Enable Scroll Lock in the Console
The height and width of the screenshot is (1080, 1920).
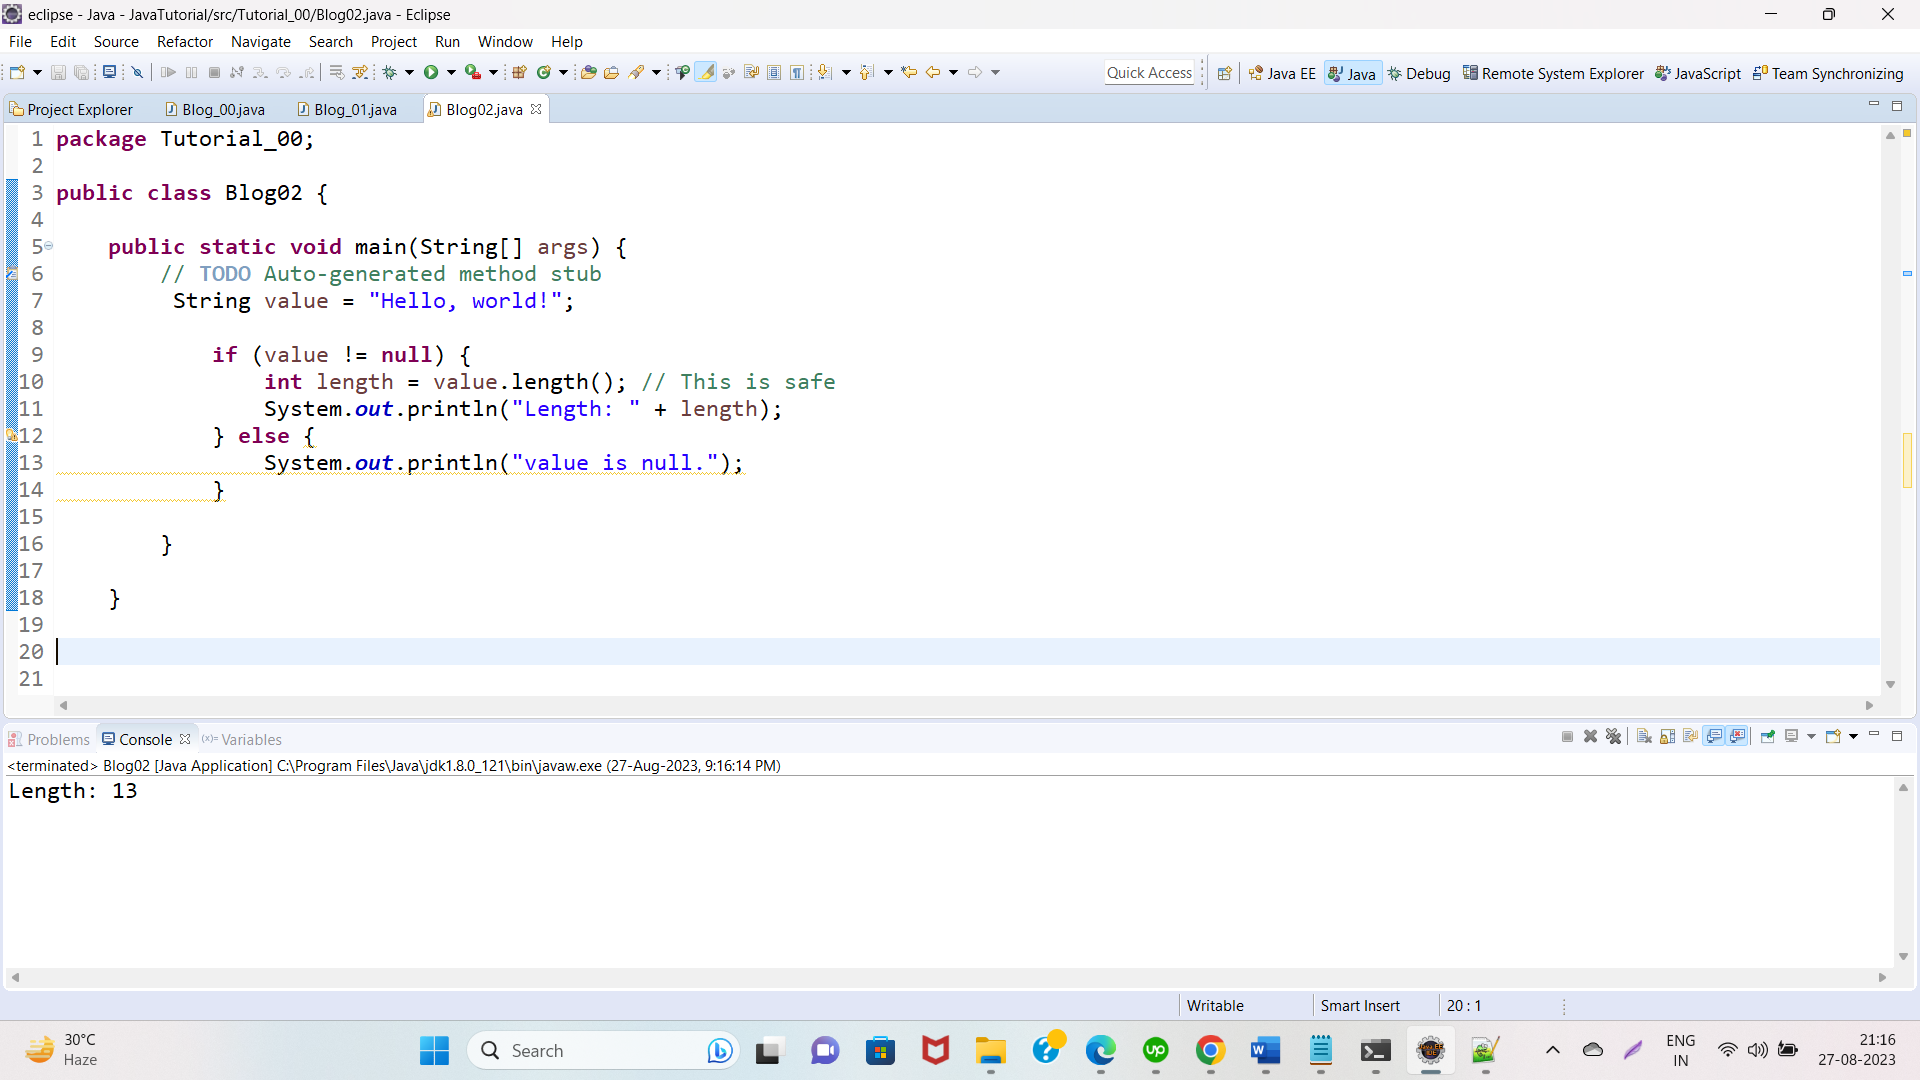(1666, 737)
